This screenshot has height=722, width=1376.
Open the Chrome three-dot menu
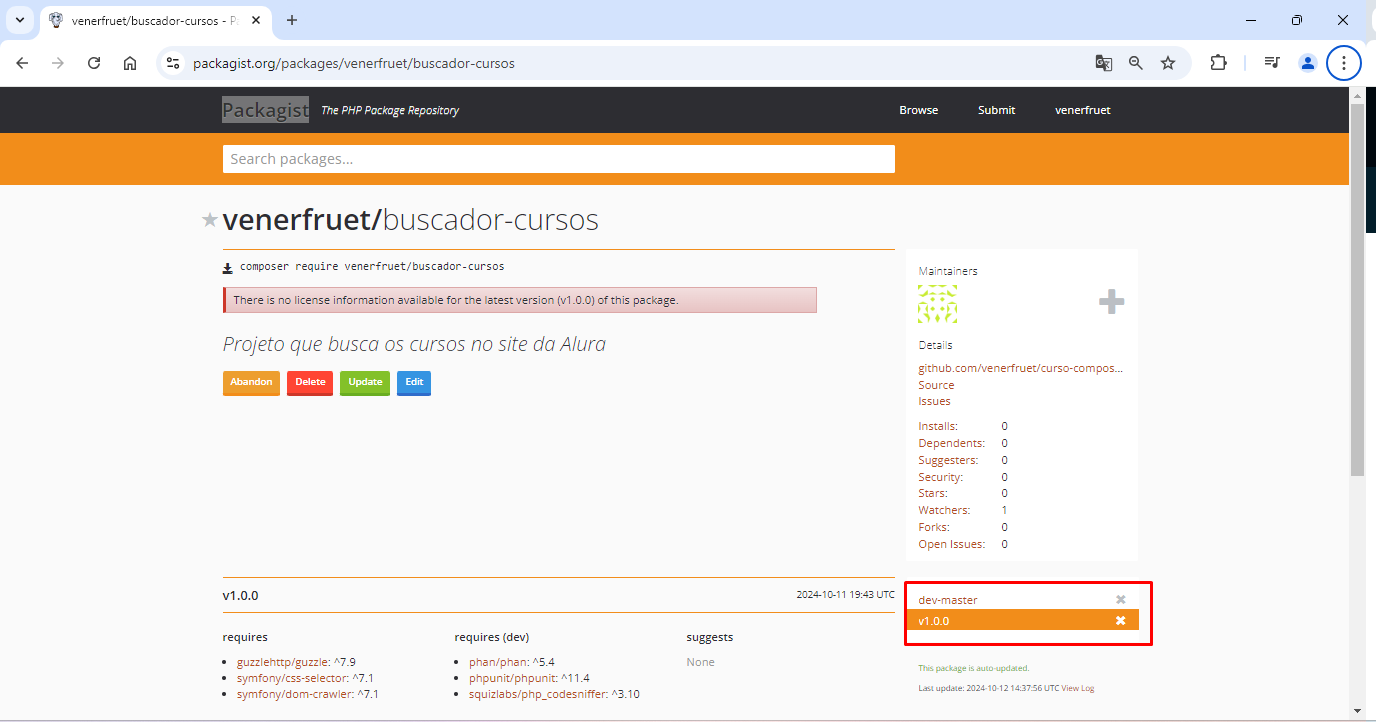pyautogui.click(x=1344, y=63)
